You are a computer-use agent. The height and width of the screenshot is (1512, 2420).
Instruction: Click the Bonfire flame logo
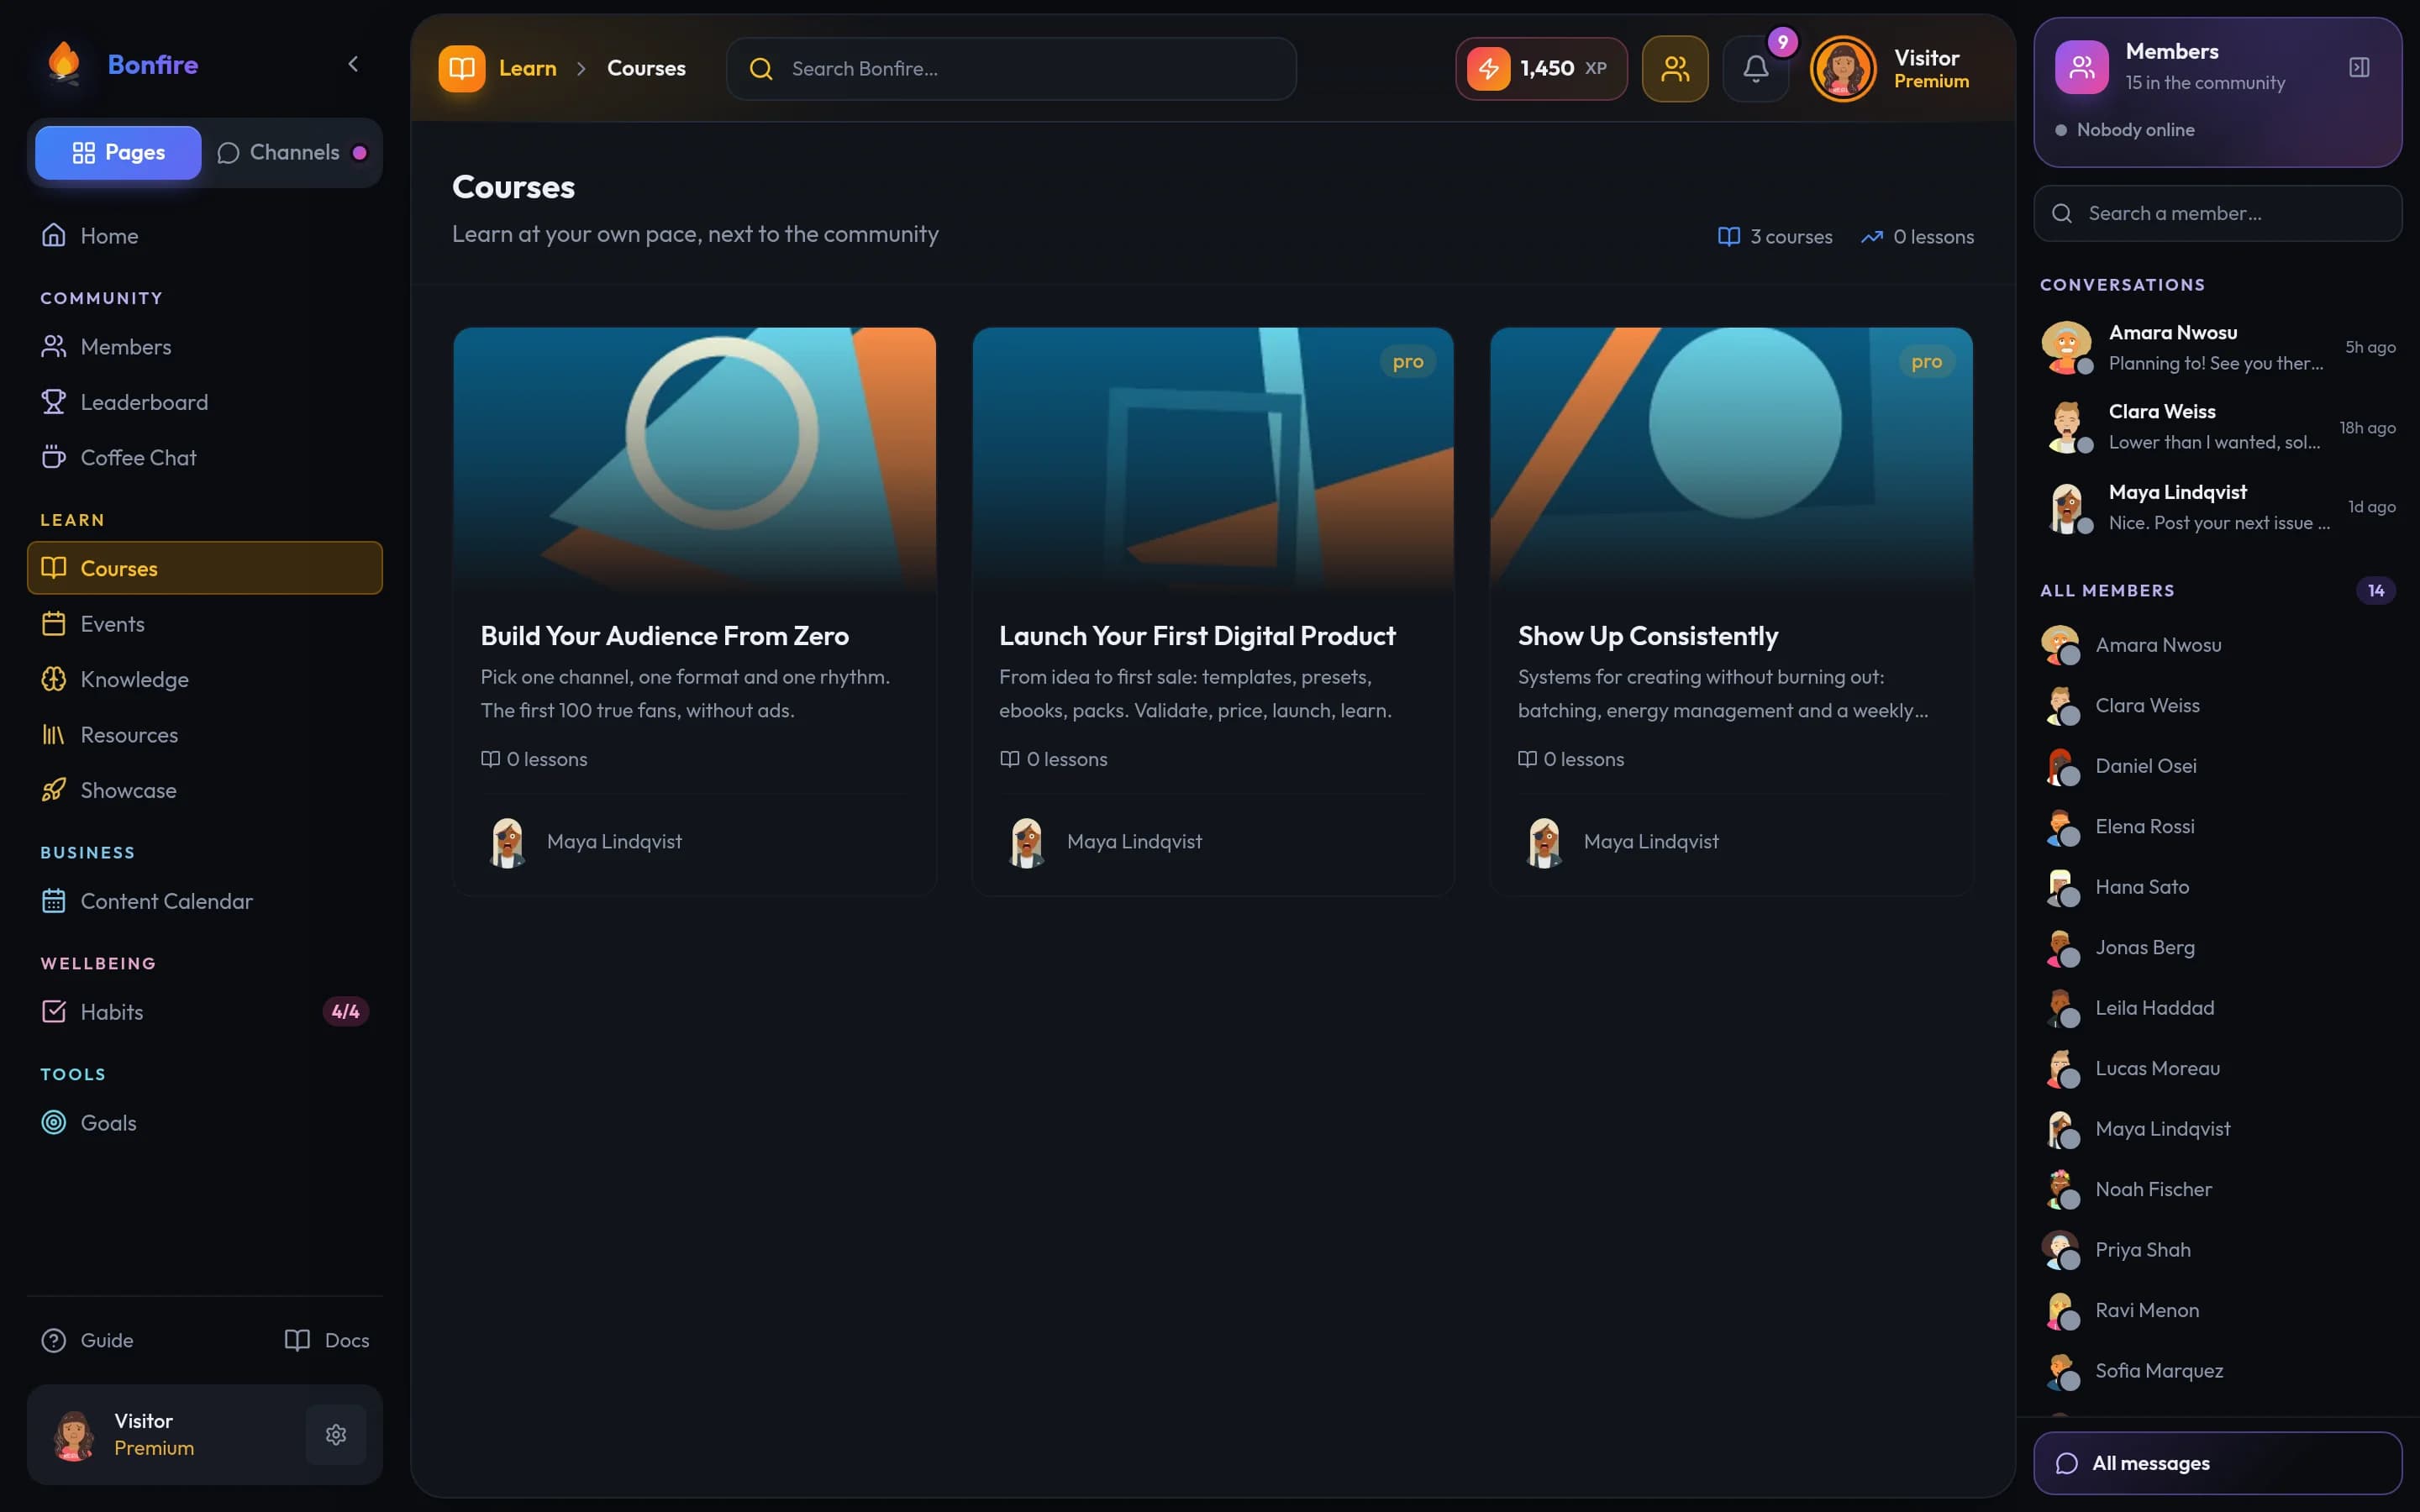[64, 64]
